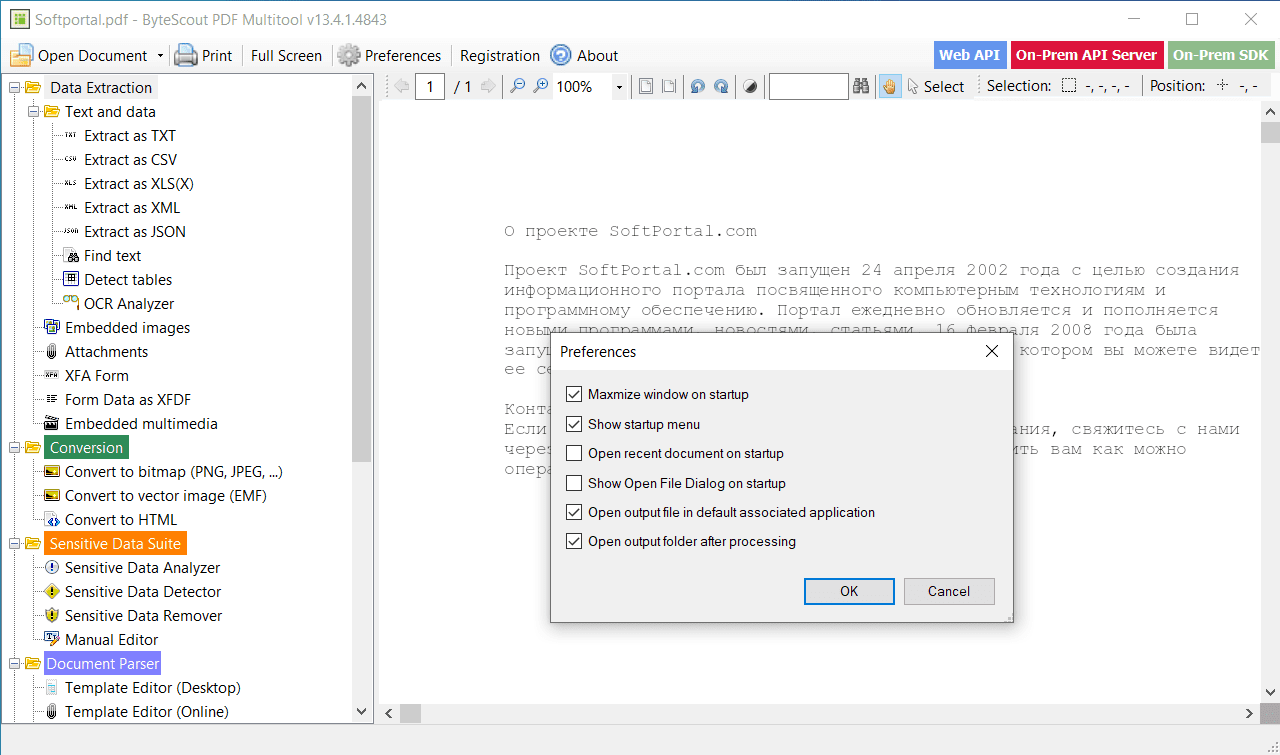Open Manual Editor

[112, 640]
